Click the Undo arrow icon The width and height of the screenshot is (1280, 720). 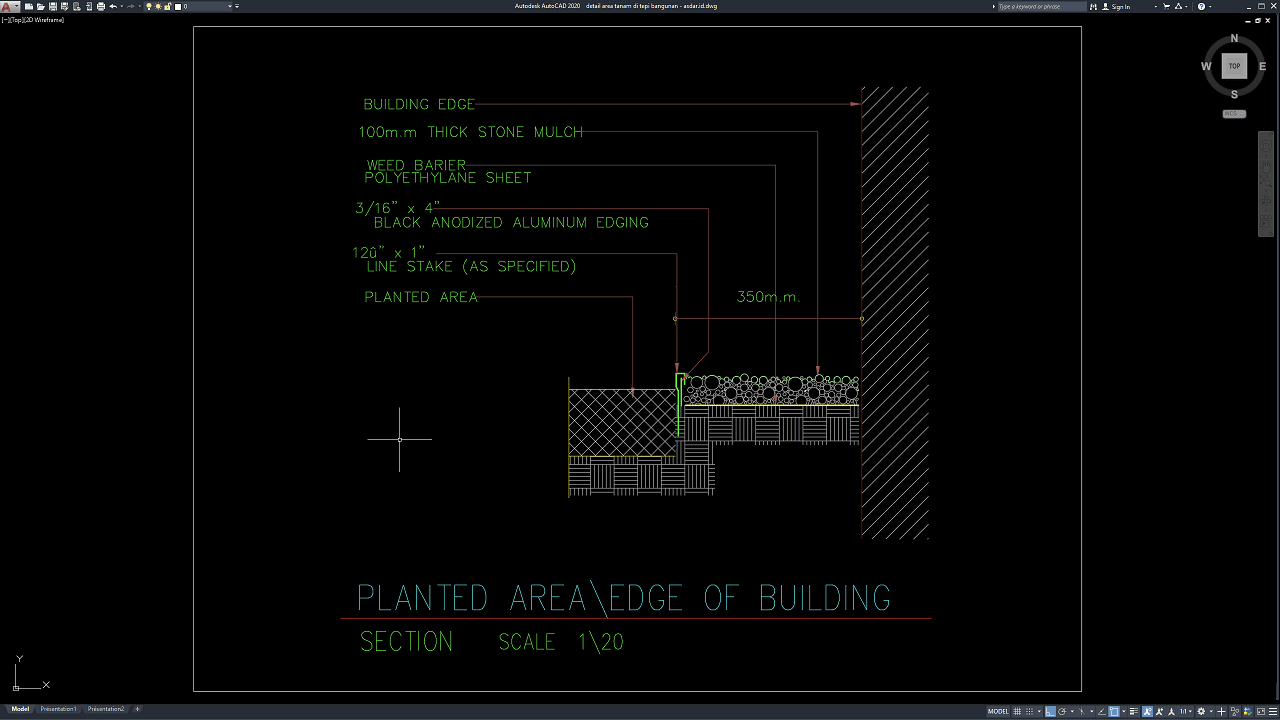[x=113, y=6]
